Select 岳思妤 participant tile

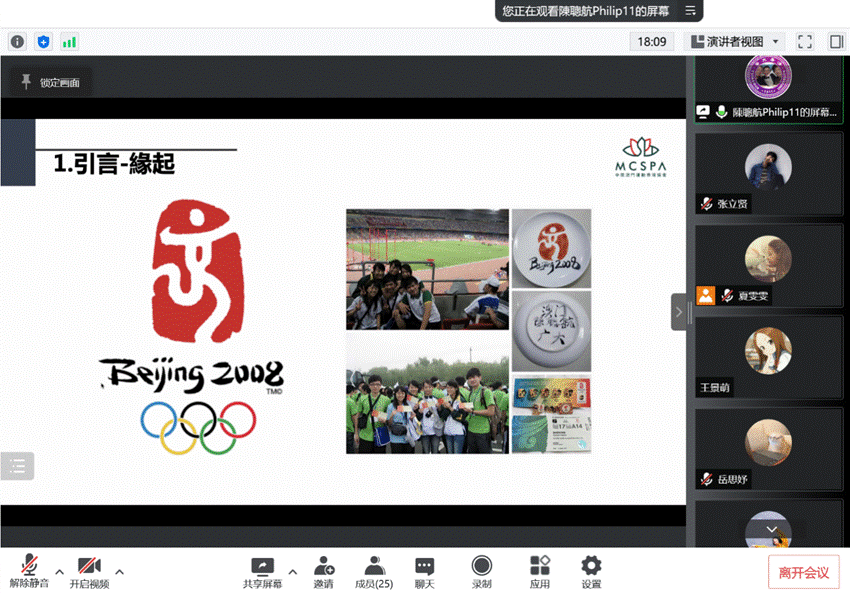[x=768, y=450]
